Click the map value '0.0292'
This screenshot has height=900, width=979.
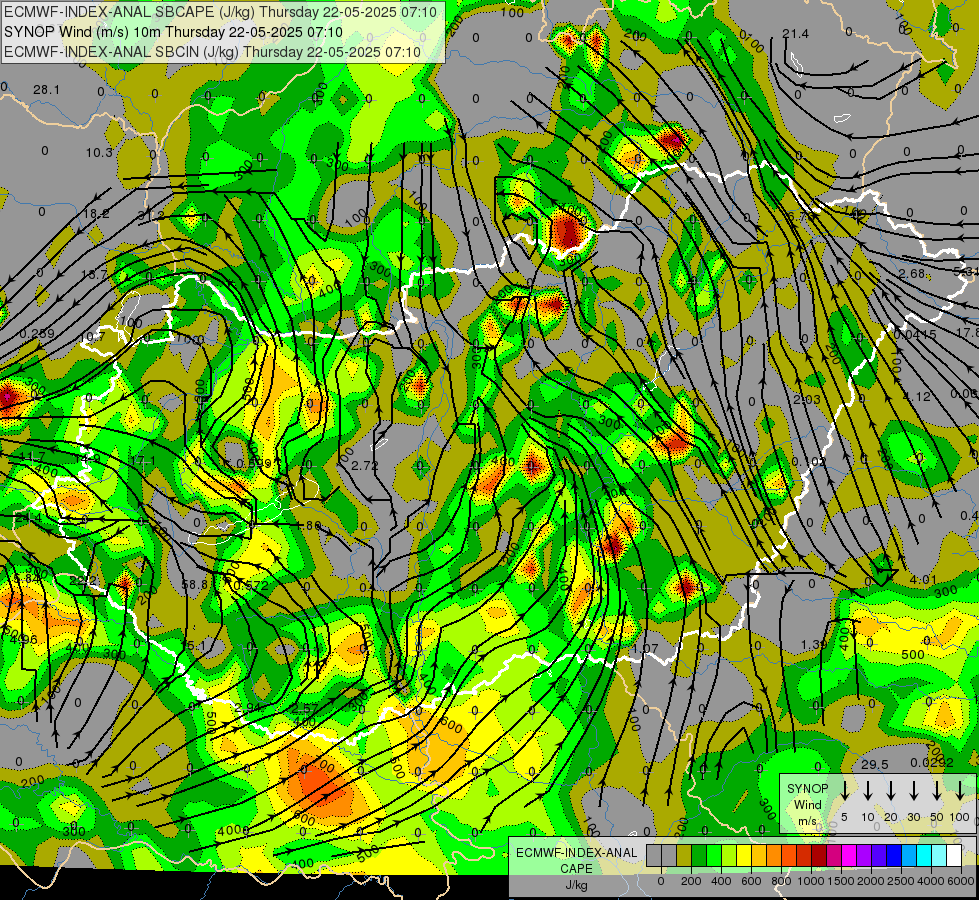pyautogui.click(x=932, y=763)
